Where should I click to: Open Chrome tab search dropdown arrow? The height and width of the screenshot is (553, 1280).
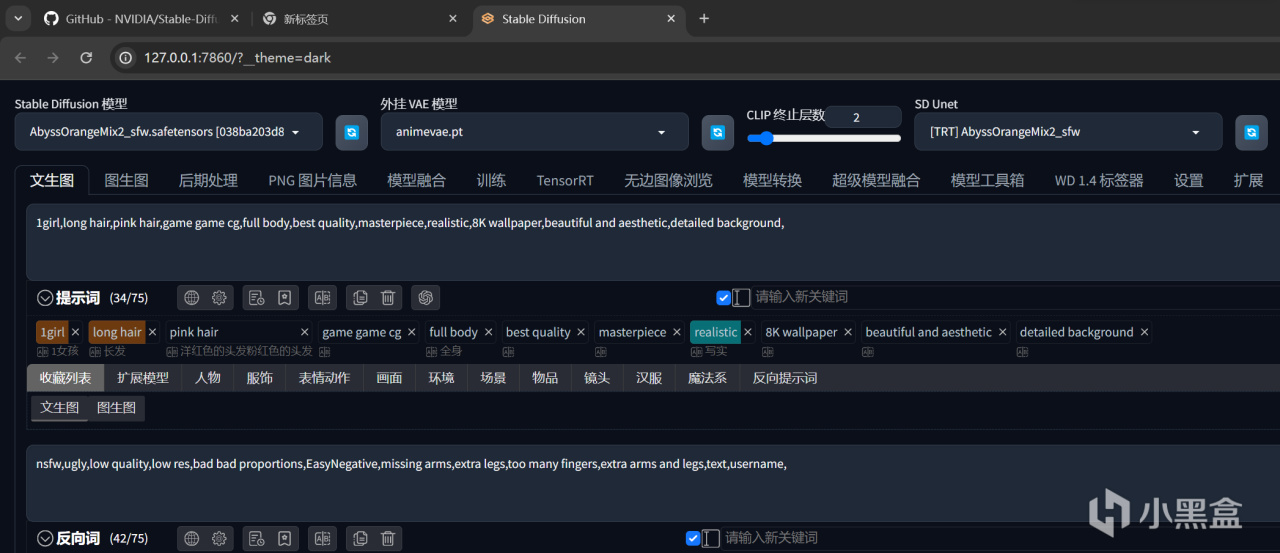18,19
